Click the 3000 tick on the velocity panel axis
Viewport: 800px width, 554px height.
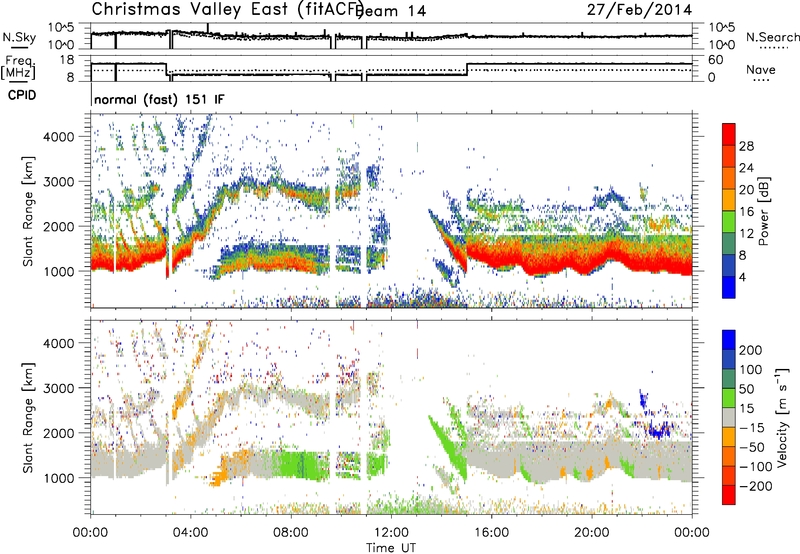58,388
